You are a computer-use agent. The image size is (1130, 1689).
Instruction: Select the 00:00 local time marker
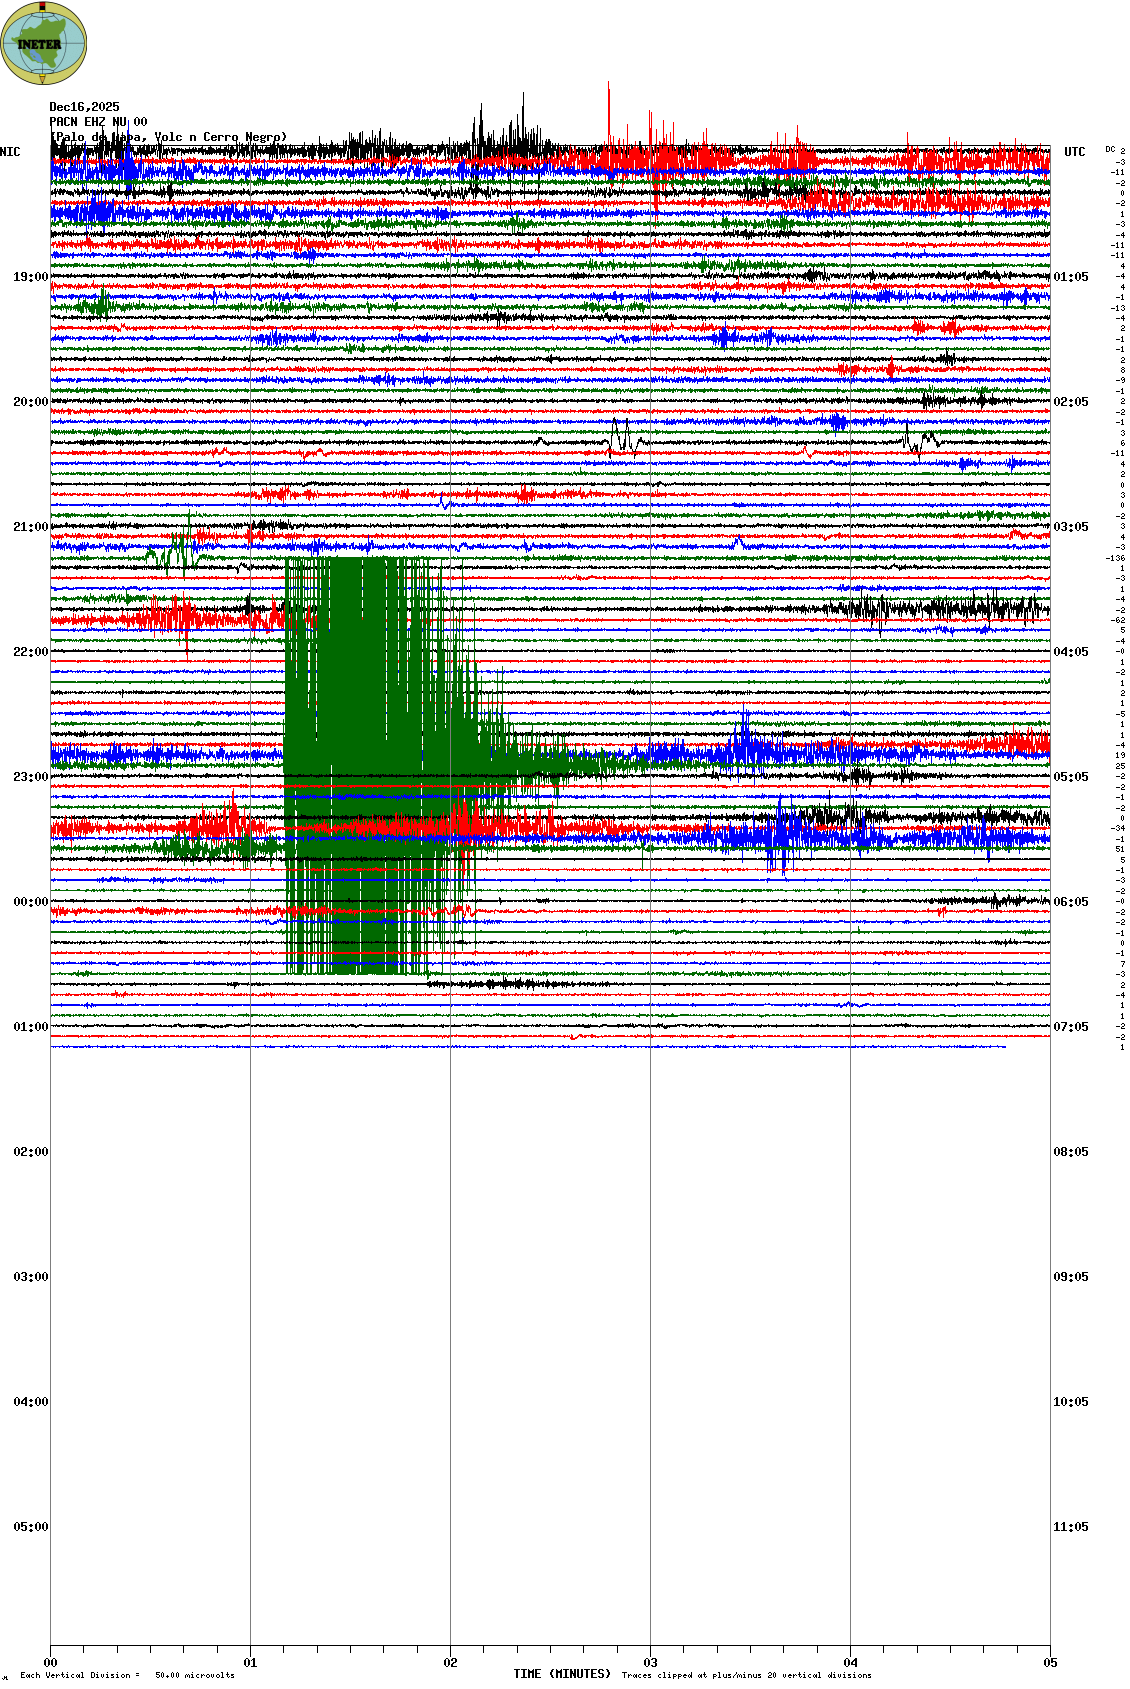click(30, 902)
